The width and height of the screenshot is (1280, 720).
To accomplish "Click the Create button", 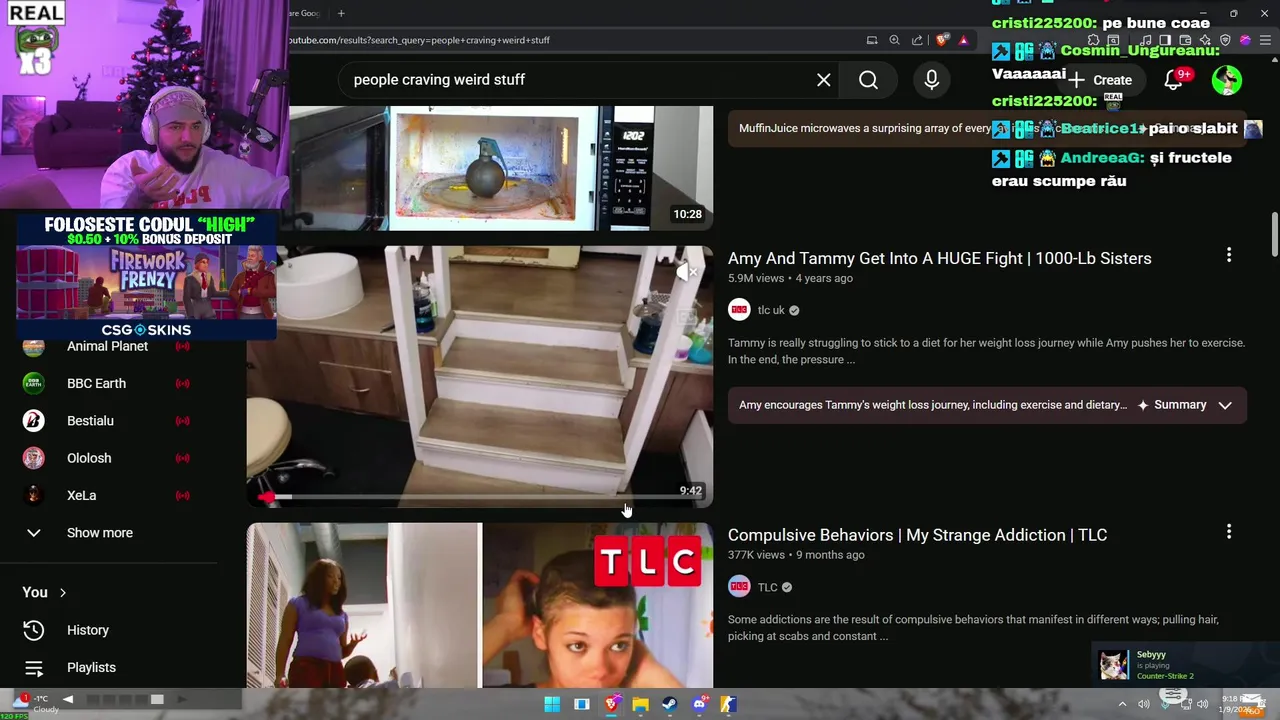I will click(x=1100, y=80).
